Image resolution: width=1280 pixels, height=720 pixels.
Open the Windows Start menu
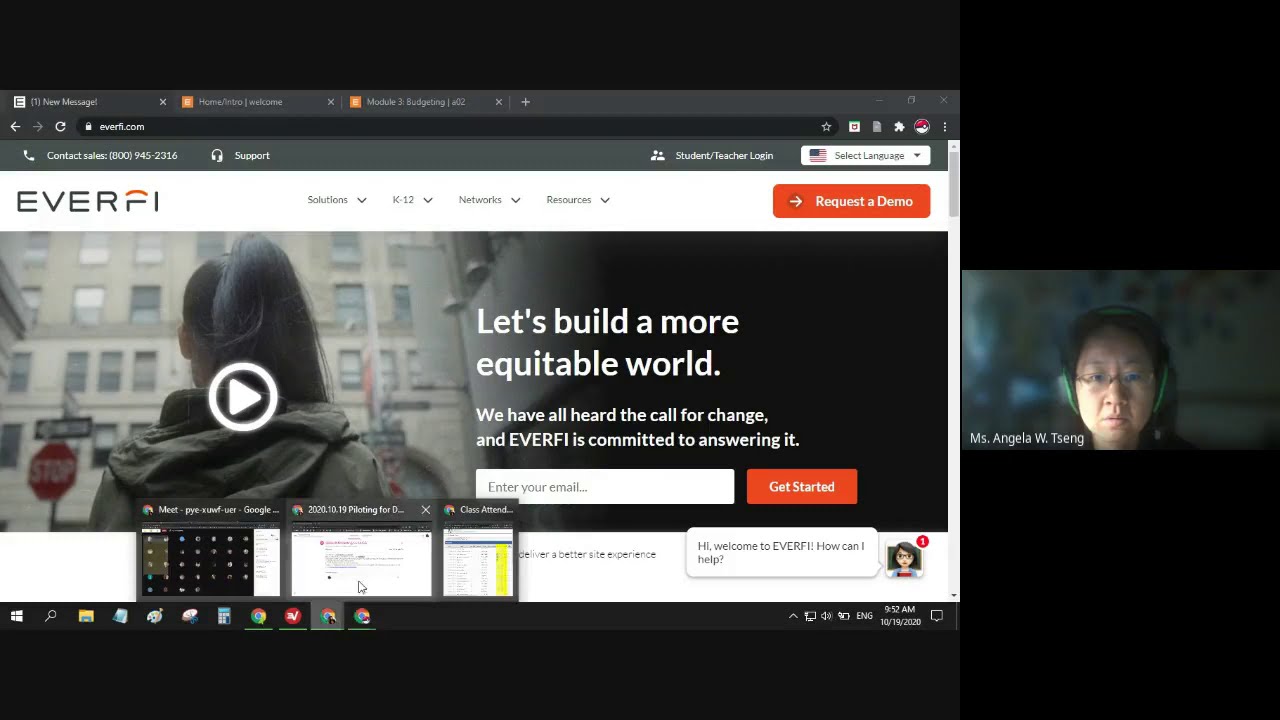tap(17, 616)
